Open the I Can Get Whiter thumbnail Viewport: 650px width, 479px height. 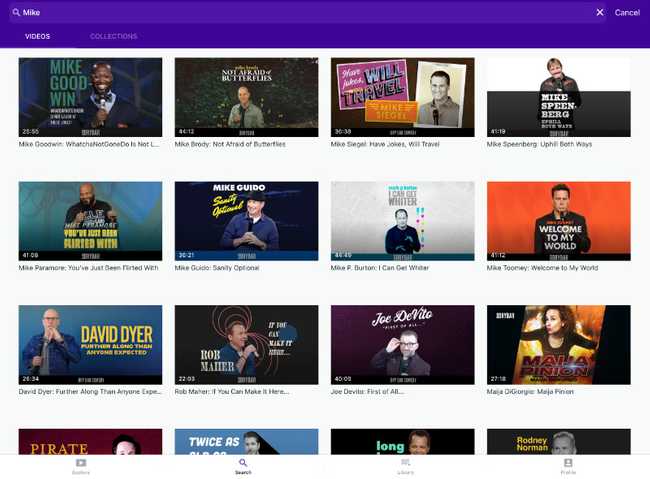(403, 221)
